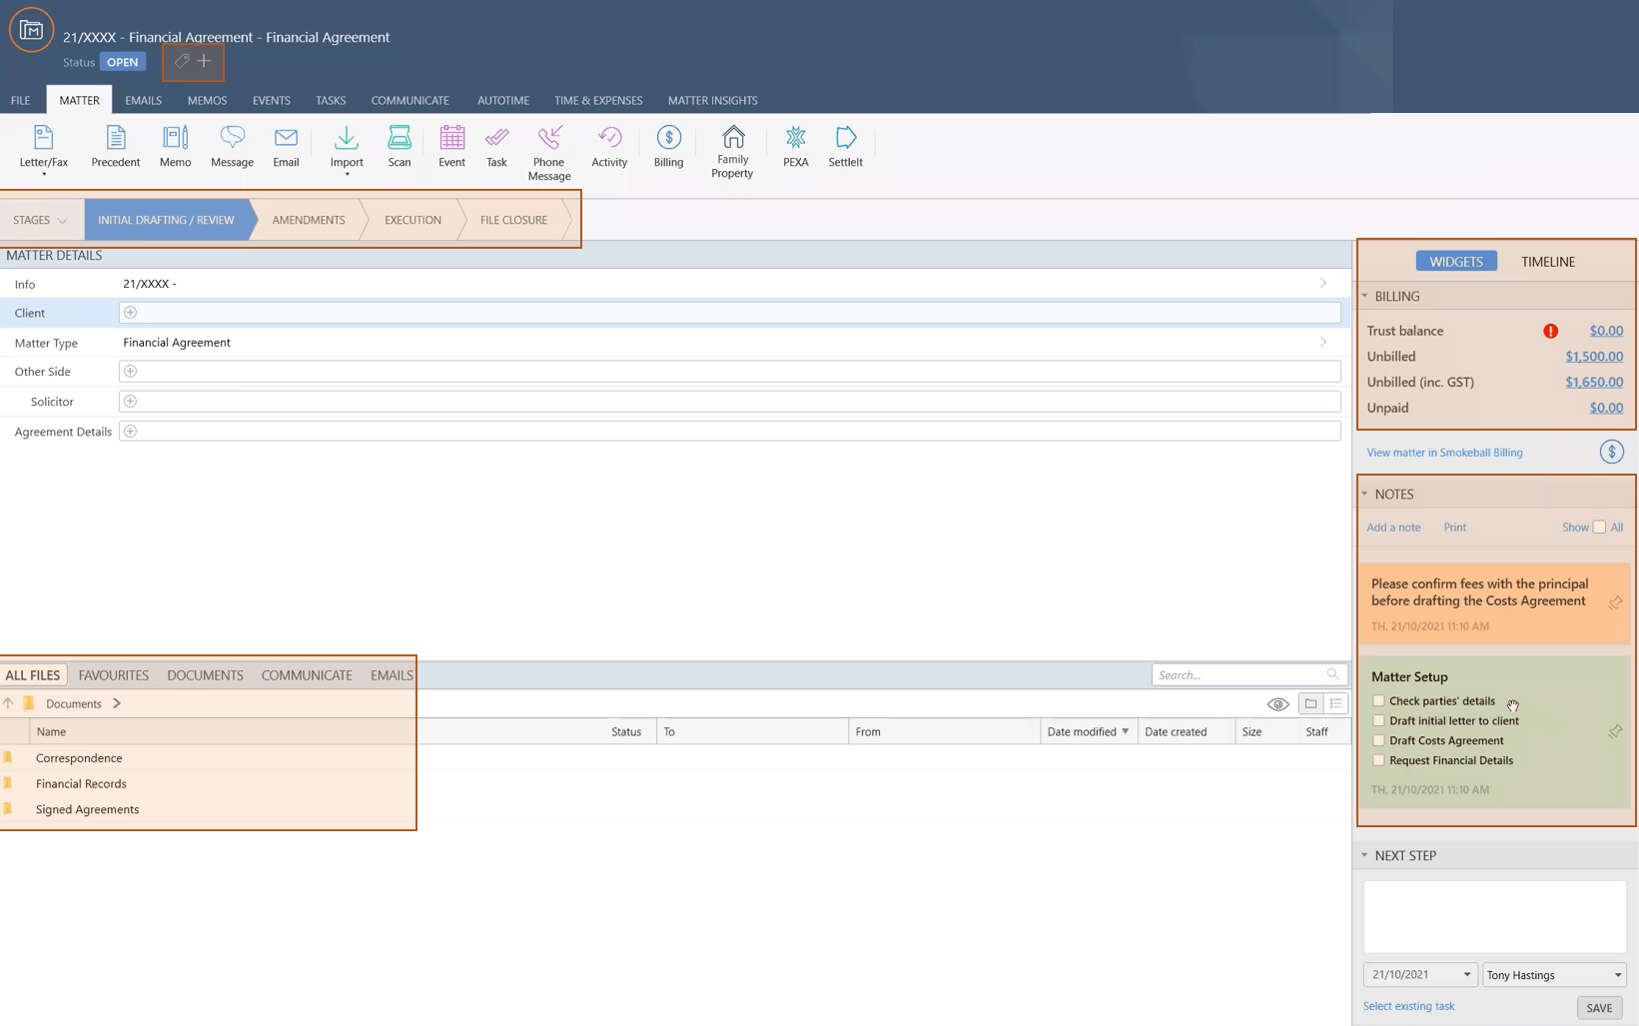Expand Documents breadcrumb chevron
The height and width of the screenshot is (1026, 1639).
(117, 703)
